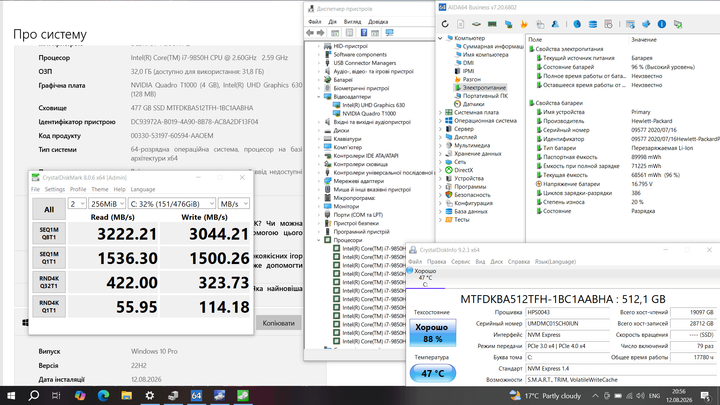Open the Start menu Windows logo
The width and height of the screenshot is (720, 405).
[11, 395]
